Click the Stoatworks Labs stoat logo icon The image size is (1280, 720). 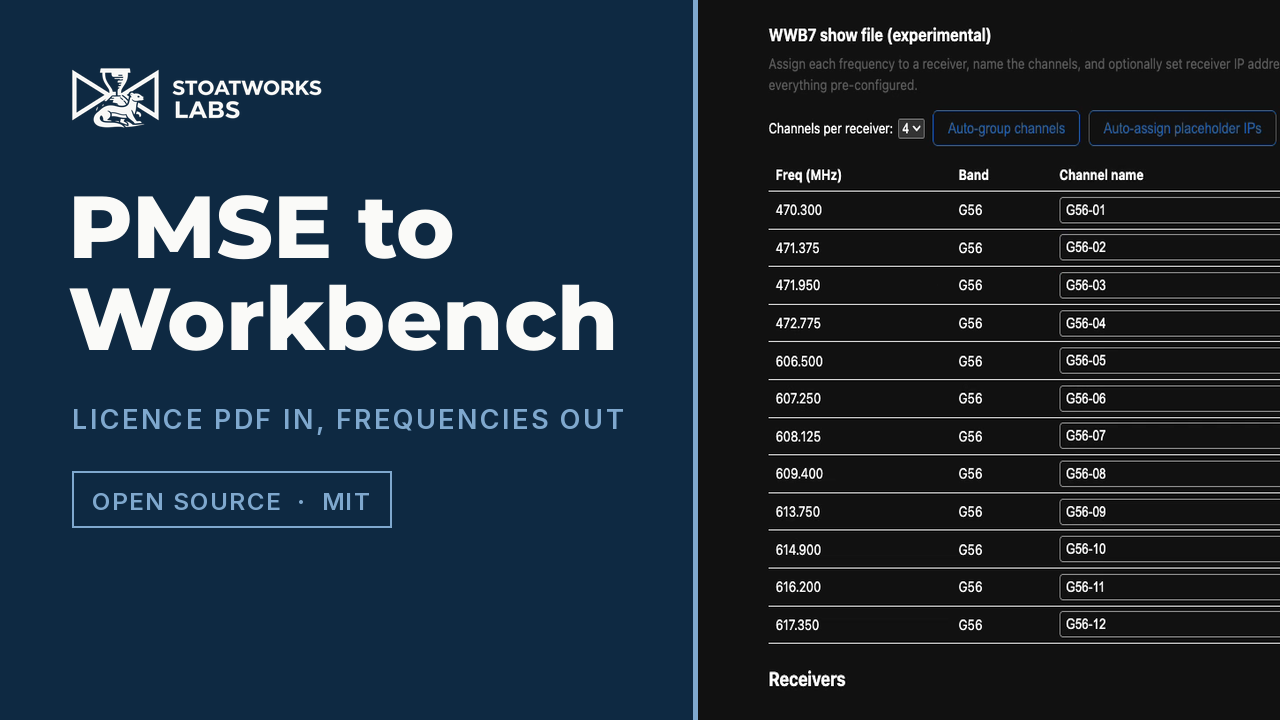116,98
